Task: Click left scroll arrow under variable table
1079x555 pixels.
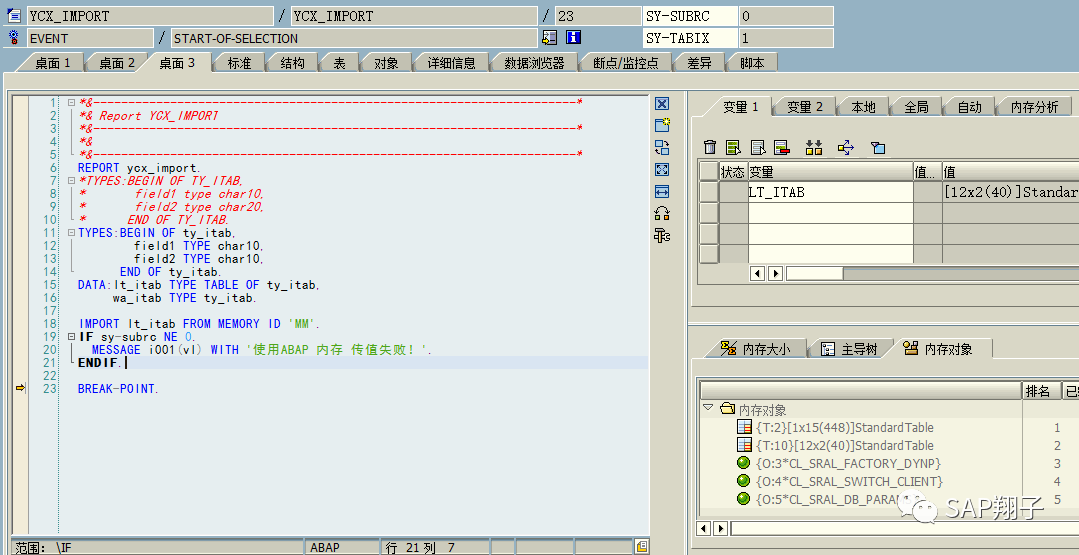Action: 758,273
